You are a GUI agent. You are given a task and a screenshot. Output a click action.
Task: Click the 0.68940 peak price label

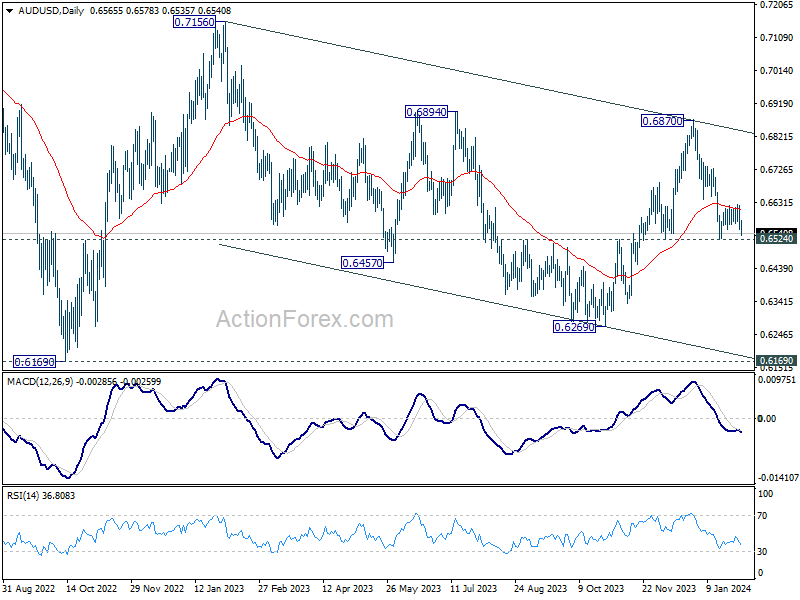click(x=426, y=112)
